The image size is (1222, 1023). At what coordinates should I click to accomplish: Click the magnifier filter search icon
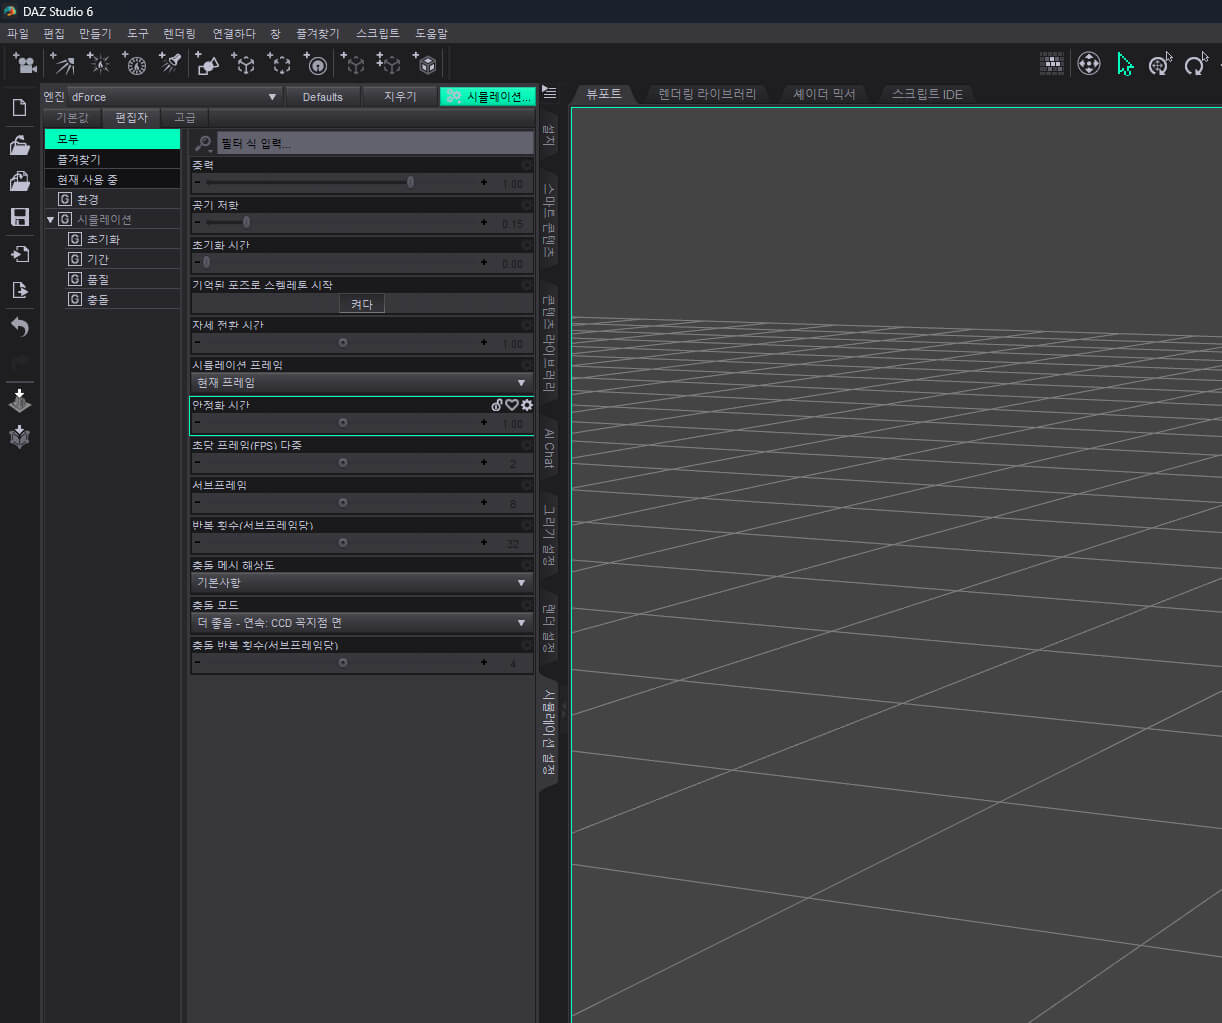(203, 144)
